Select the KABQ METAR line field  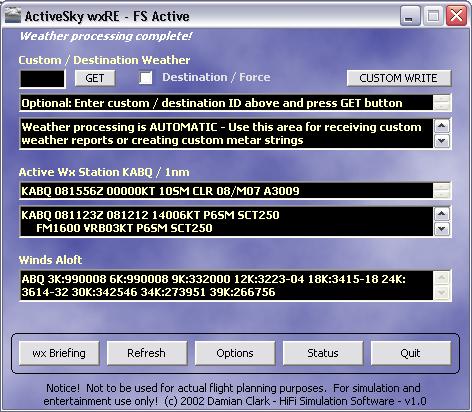[x=227, y=191]
